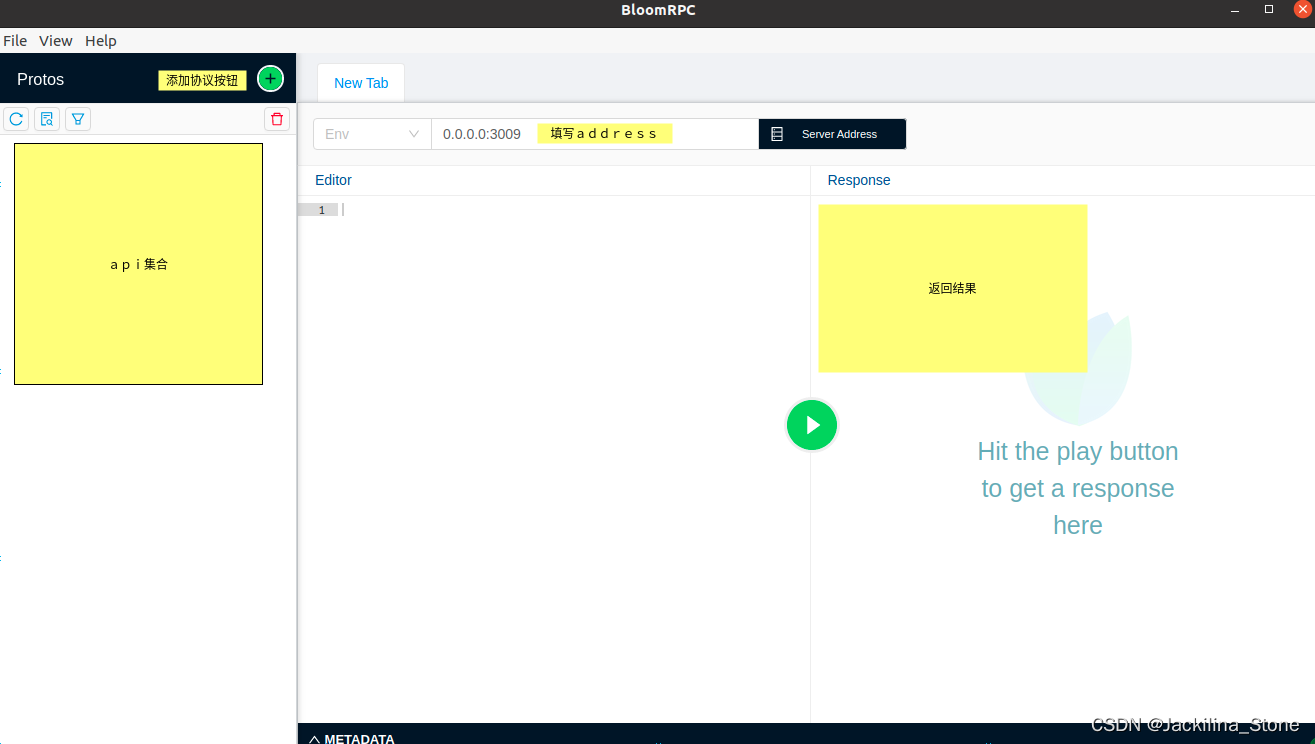Minimize the BloomRPC window
Viewport: 1315px width, 744px height.
coord(1236,10)
